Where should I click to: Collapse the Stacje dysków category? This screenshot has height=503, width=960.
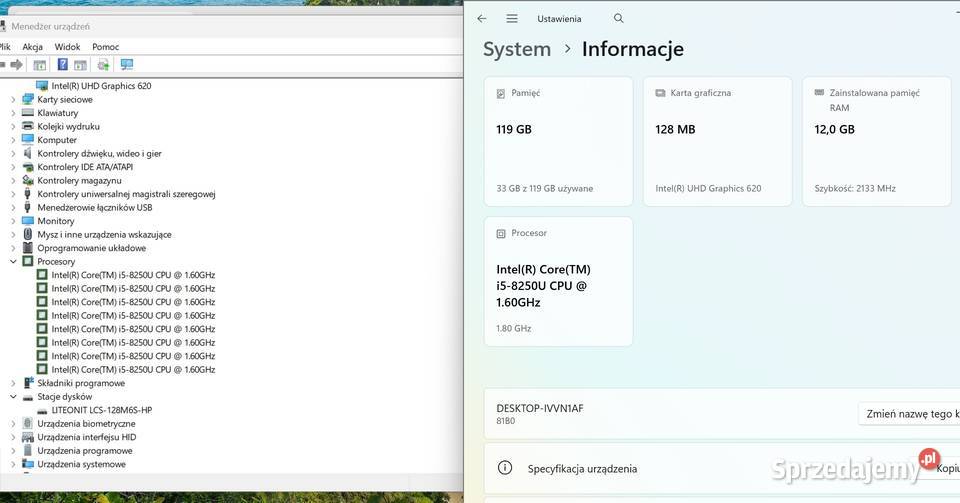point(13,397)
